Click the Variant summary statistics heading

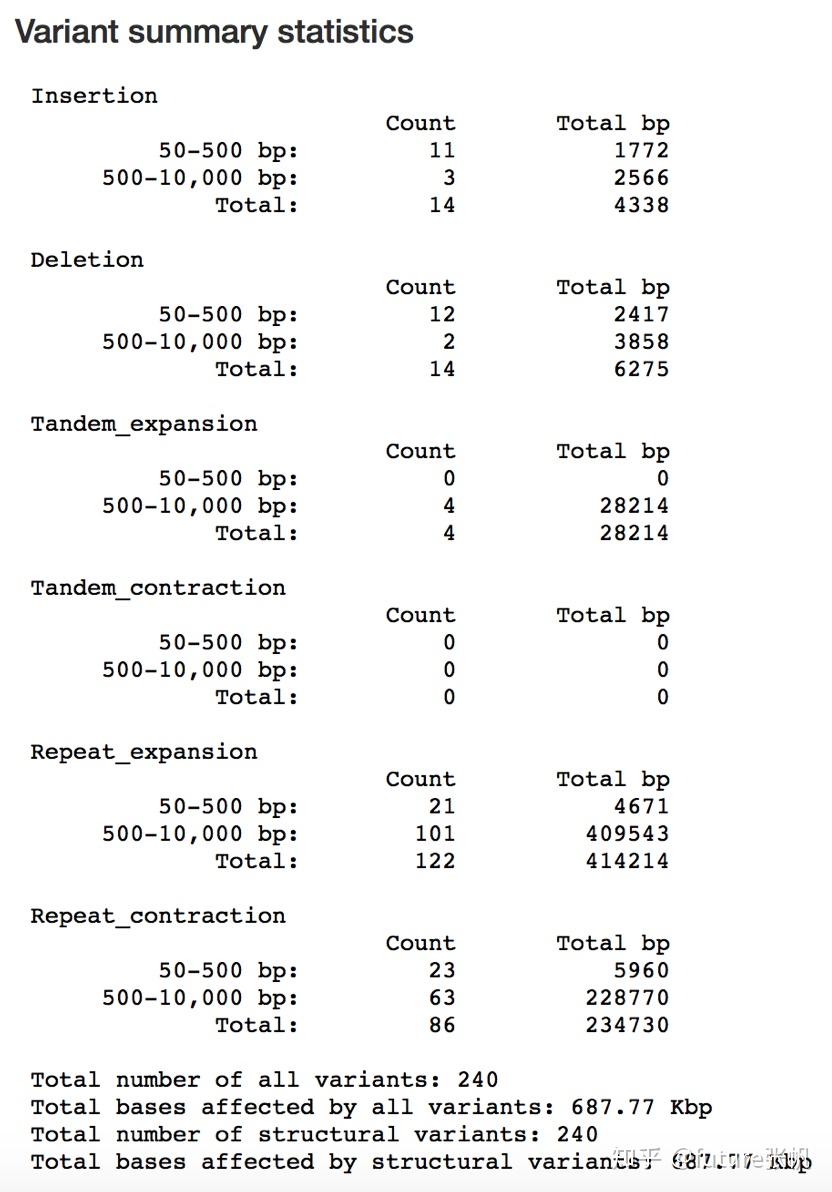coord(214,32)
